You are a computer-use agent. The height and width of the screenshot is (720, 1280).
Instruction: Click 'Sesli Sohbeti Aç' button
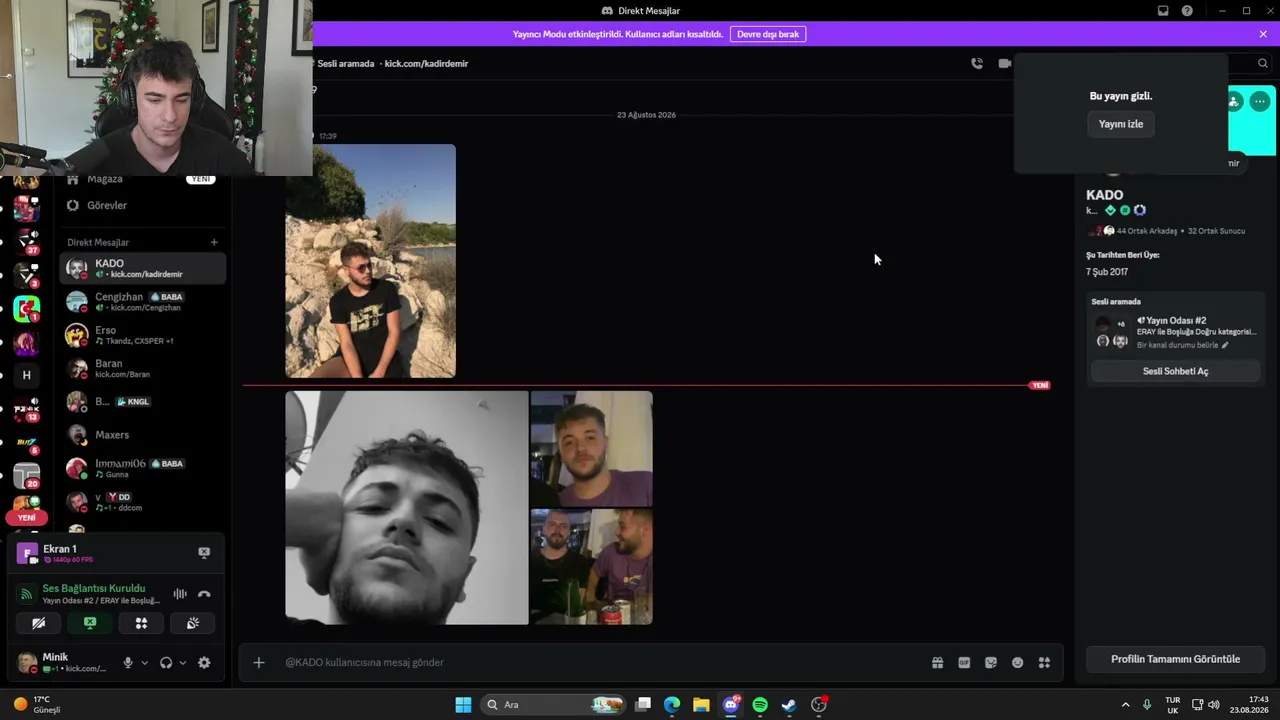(1175, 371)
